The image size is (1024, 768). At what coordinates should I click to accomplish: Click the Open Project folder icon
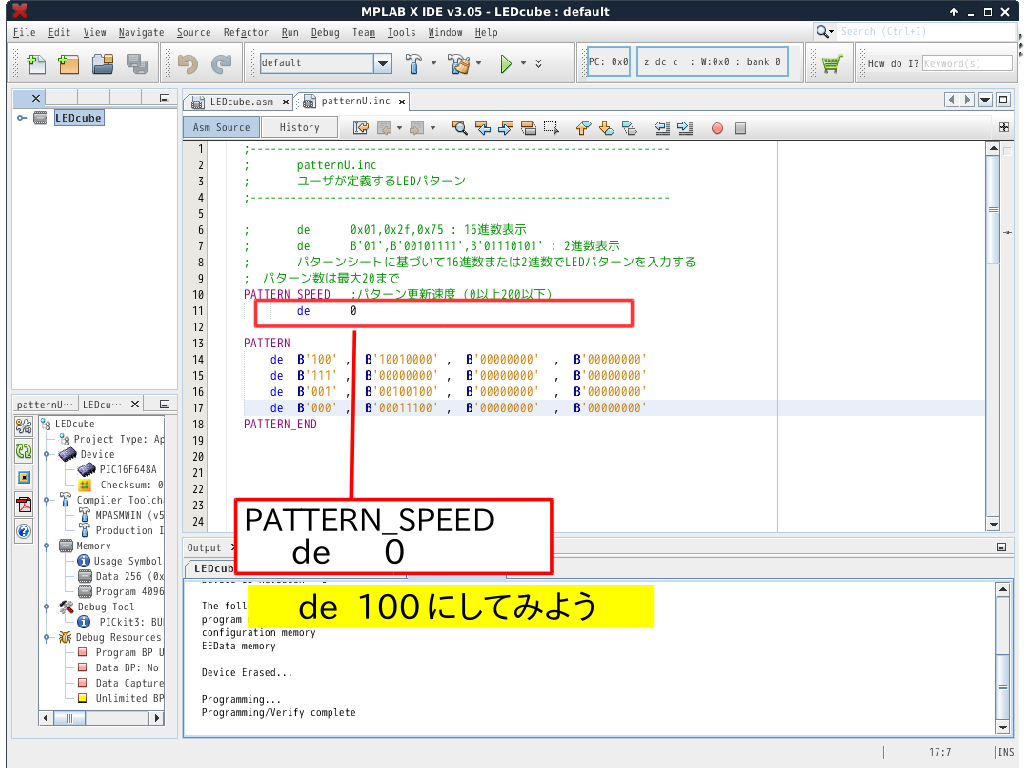tap(103, 63)
